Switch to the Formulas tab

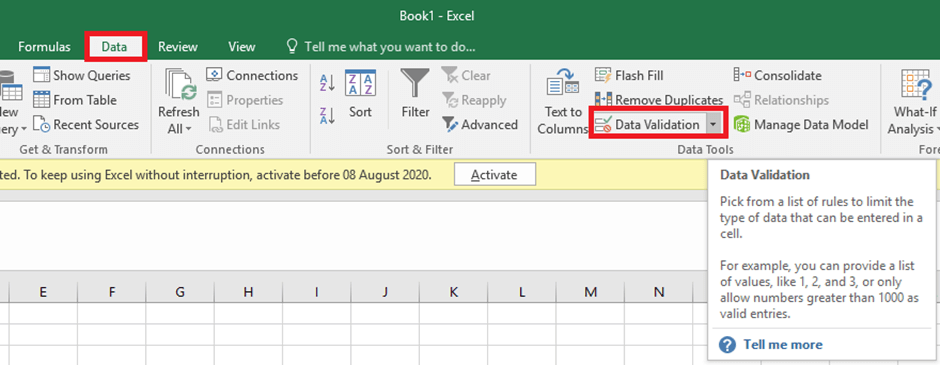[44, 47]
